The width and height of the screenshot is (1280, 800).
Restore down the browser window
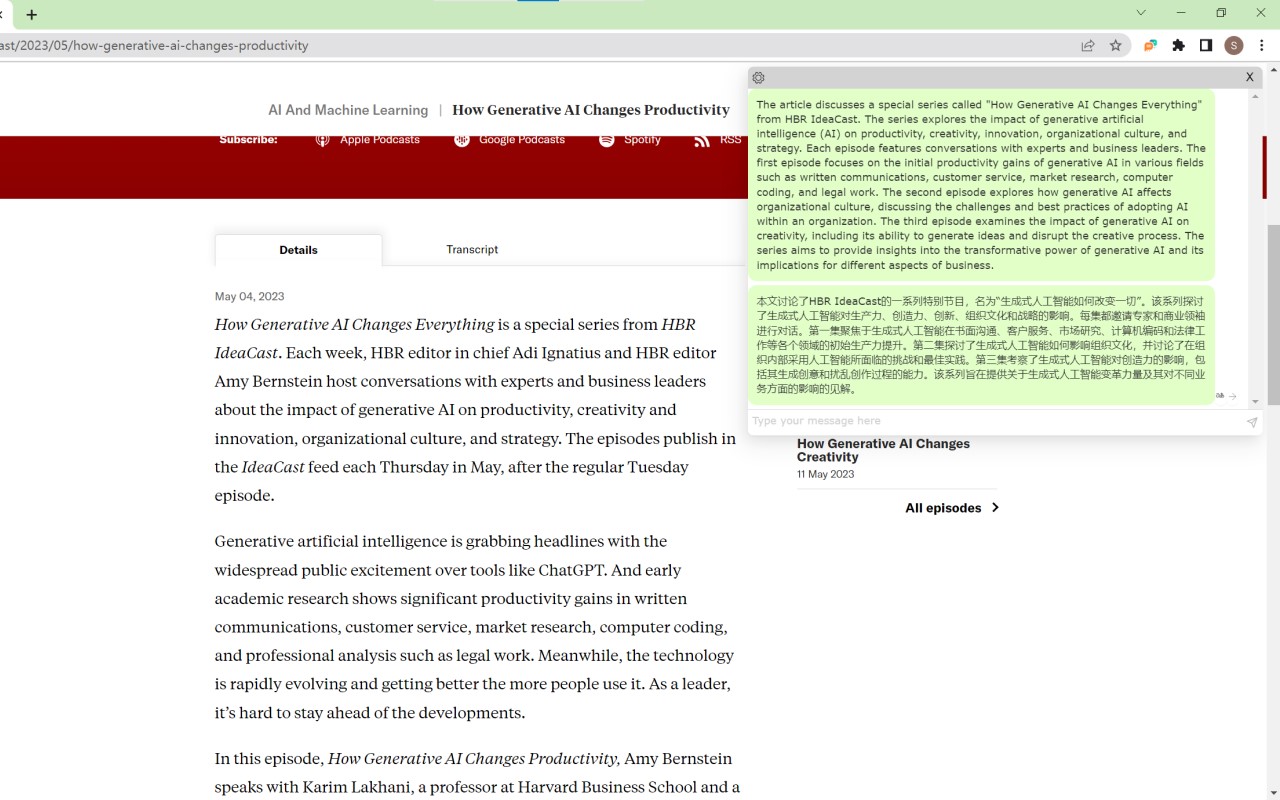point(1221,13)
